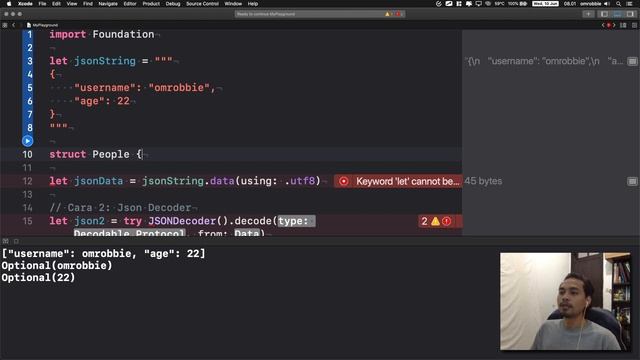Image resolution: width=640 pixels, height=360 pixels.
Task: Click the 'Optional(omrobbie)' console output
Action: point(57,266)
